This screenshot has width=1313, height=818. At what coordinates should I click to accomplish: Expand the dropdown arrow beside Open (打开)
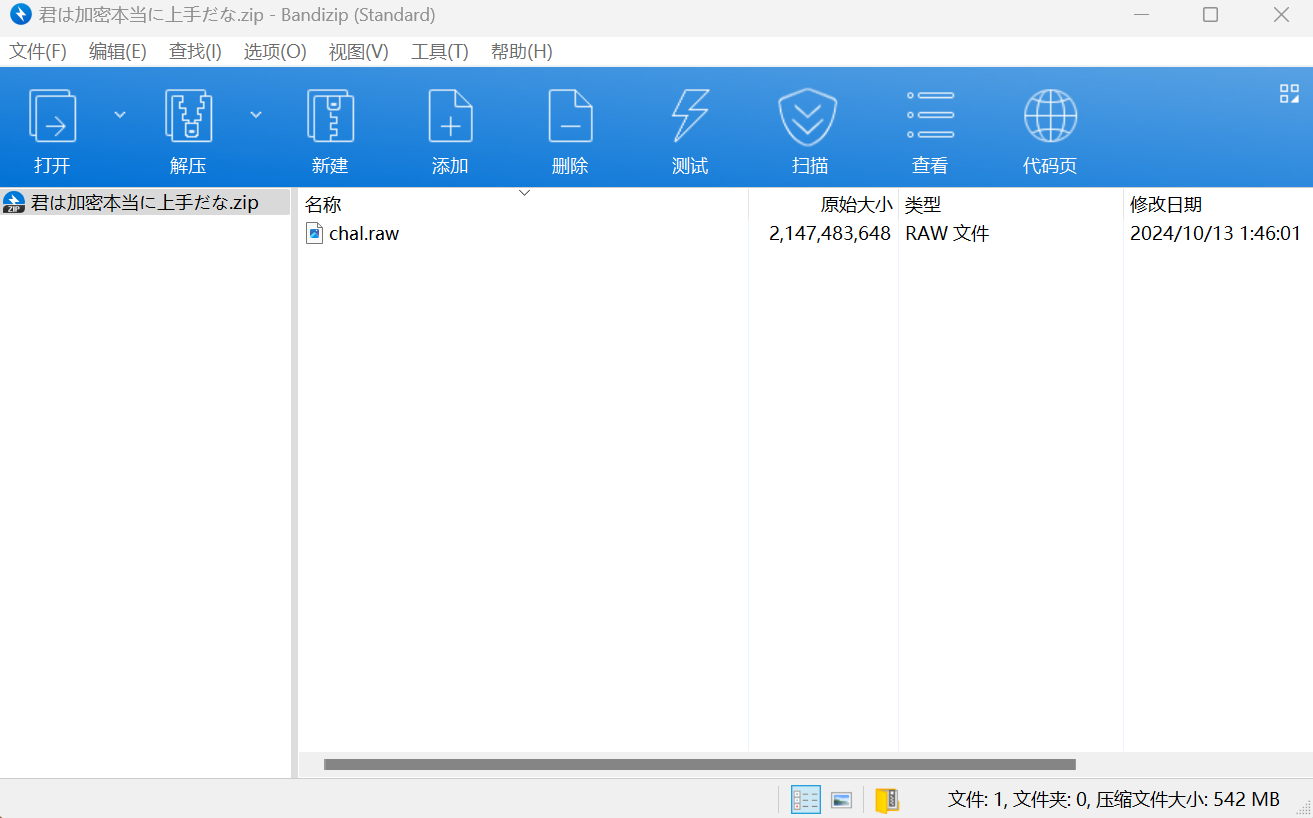[120, 115]
